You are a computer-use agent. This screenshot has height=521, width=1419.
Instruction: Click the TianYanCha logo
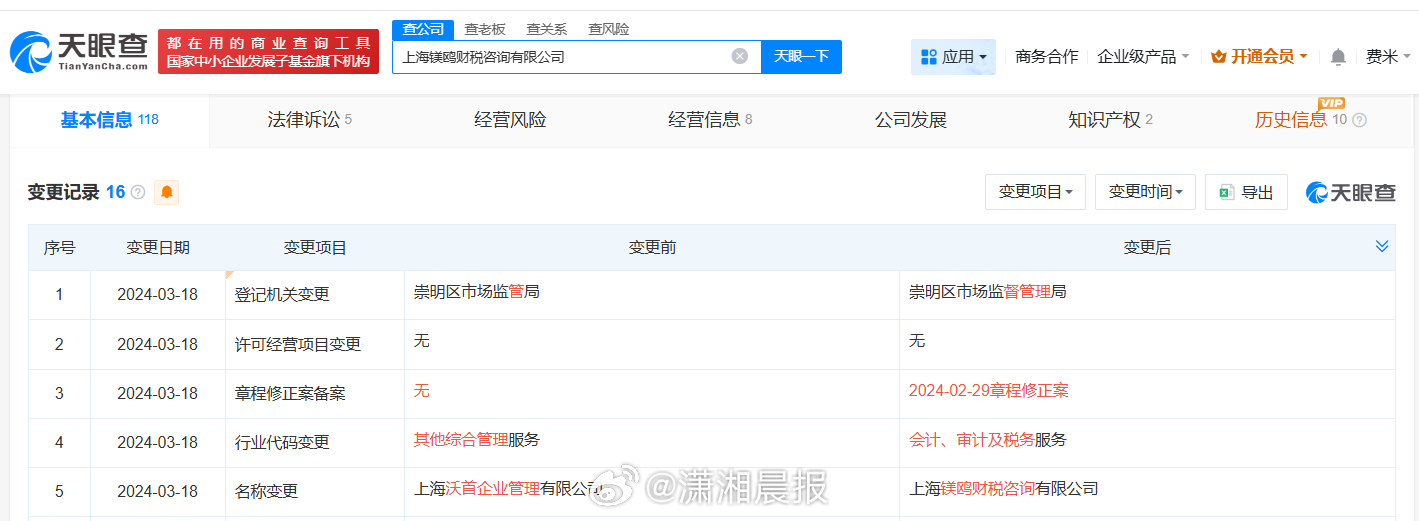[79, 52]
